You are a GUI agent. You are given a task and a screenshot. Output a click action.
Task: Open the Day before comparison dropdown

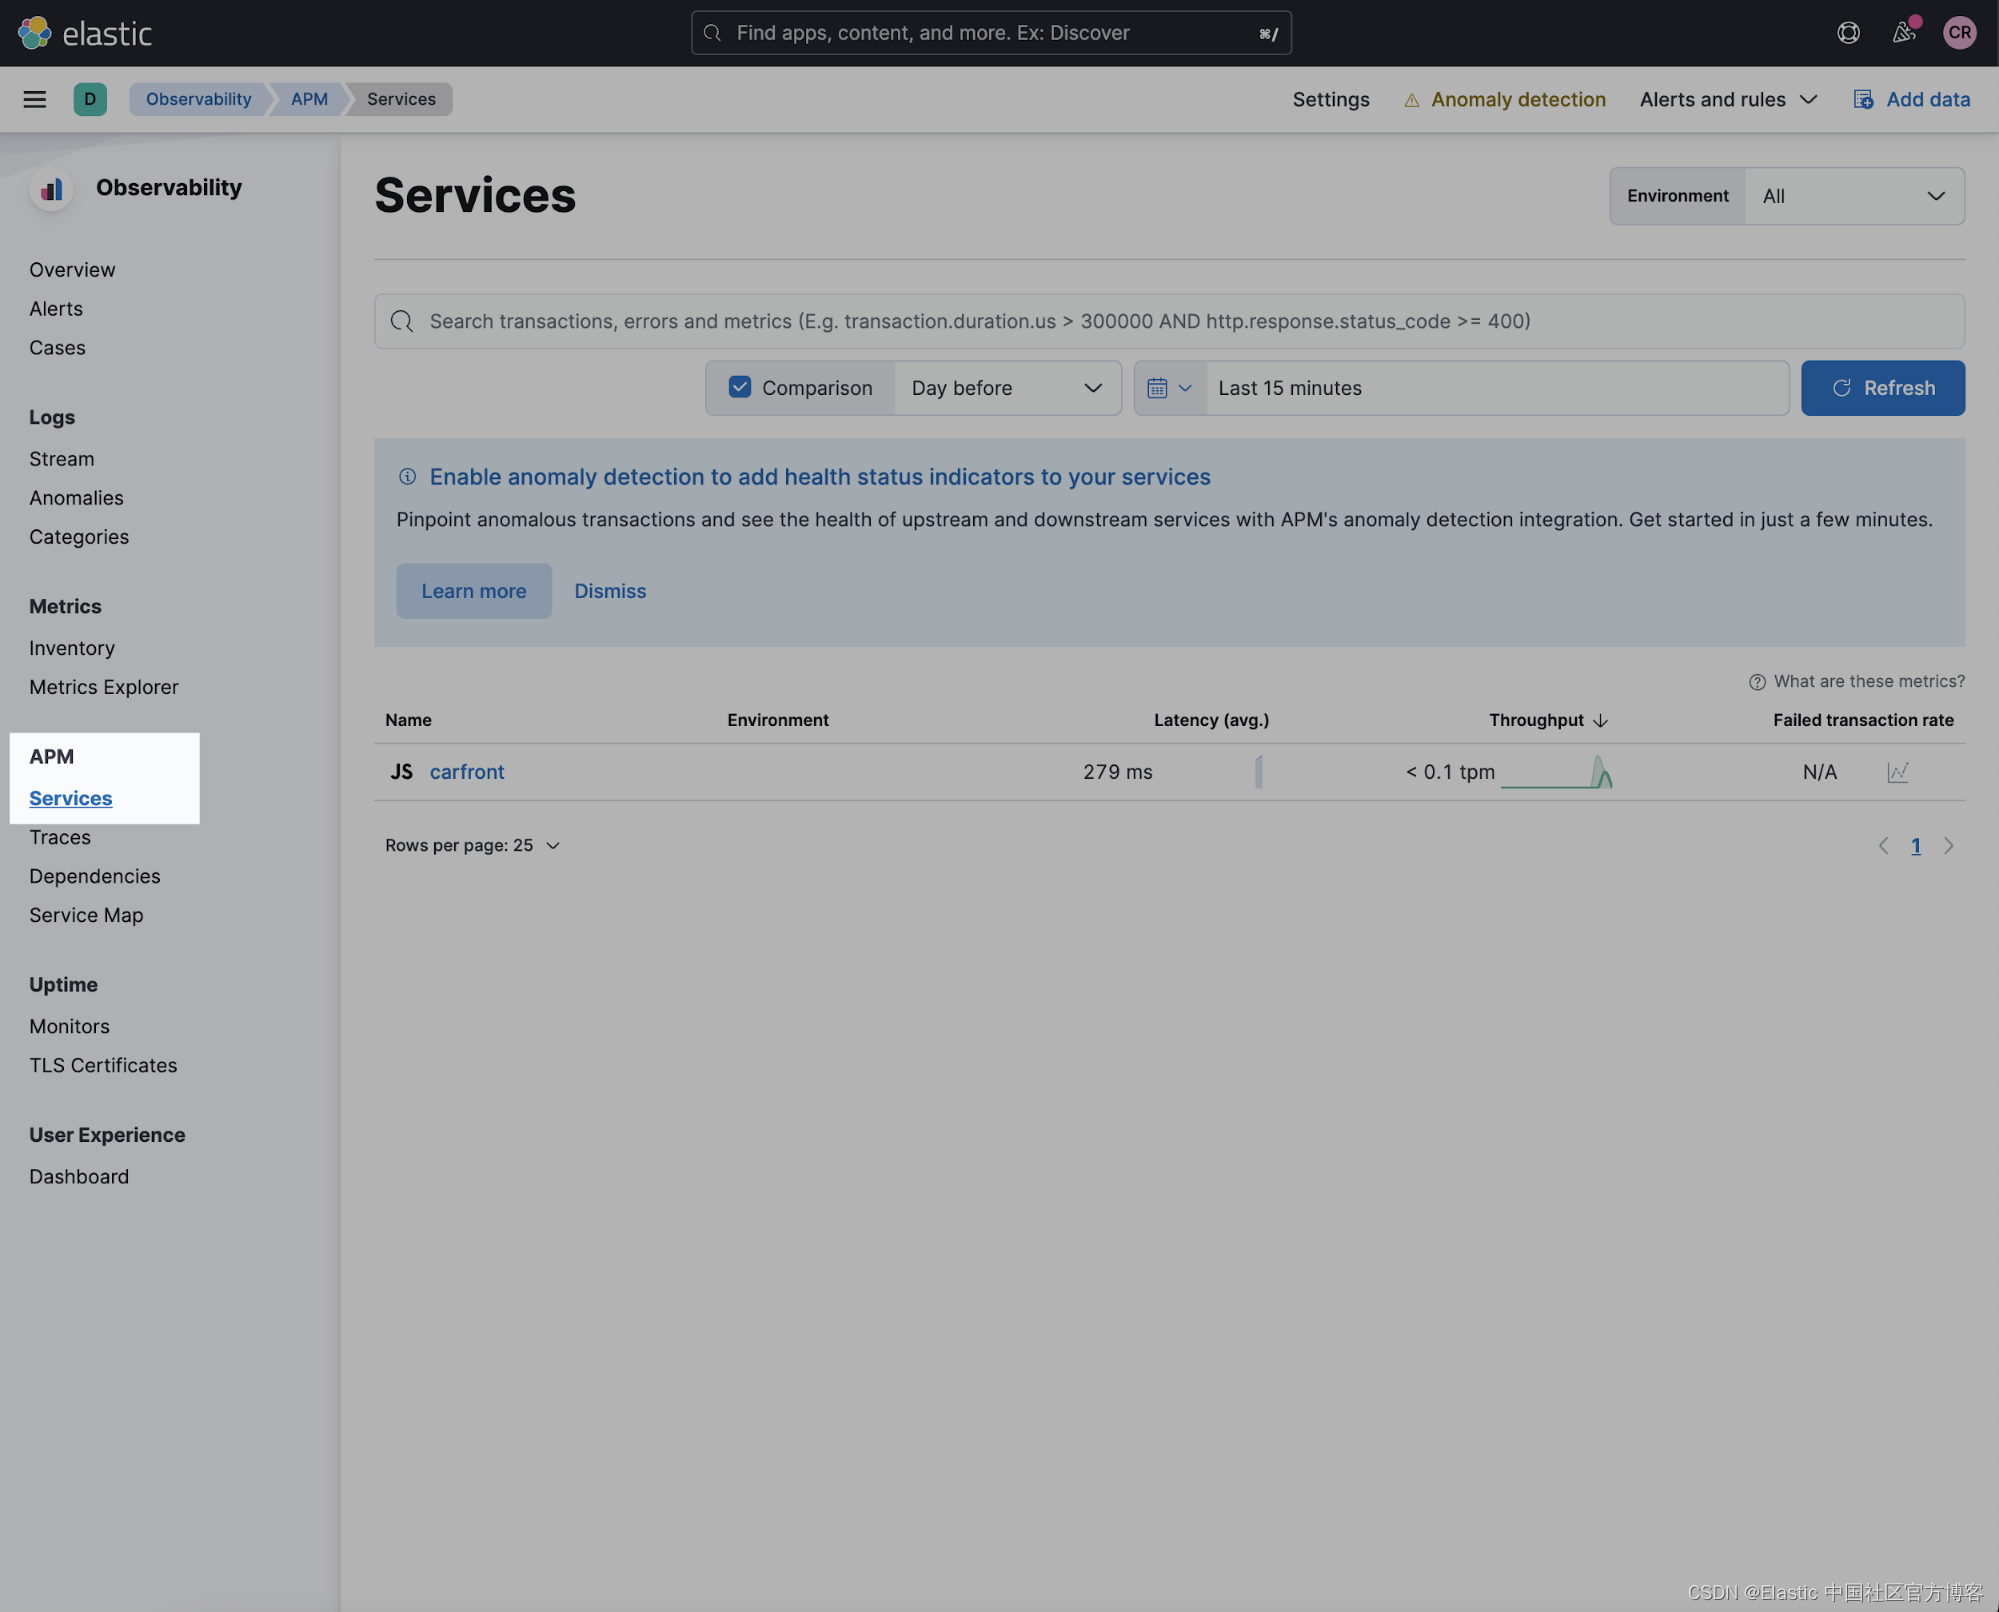click(1006, 388)
